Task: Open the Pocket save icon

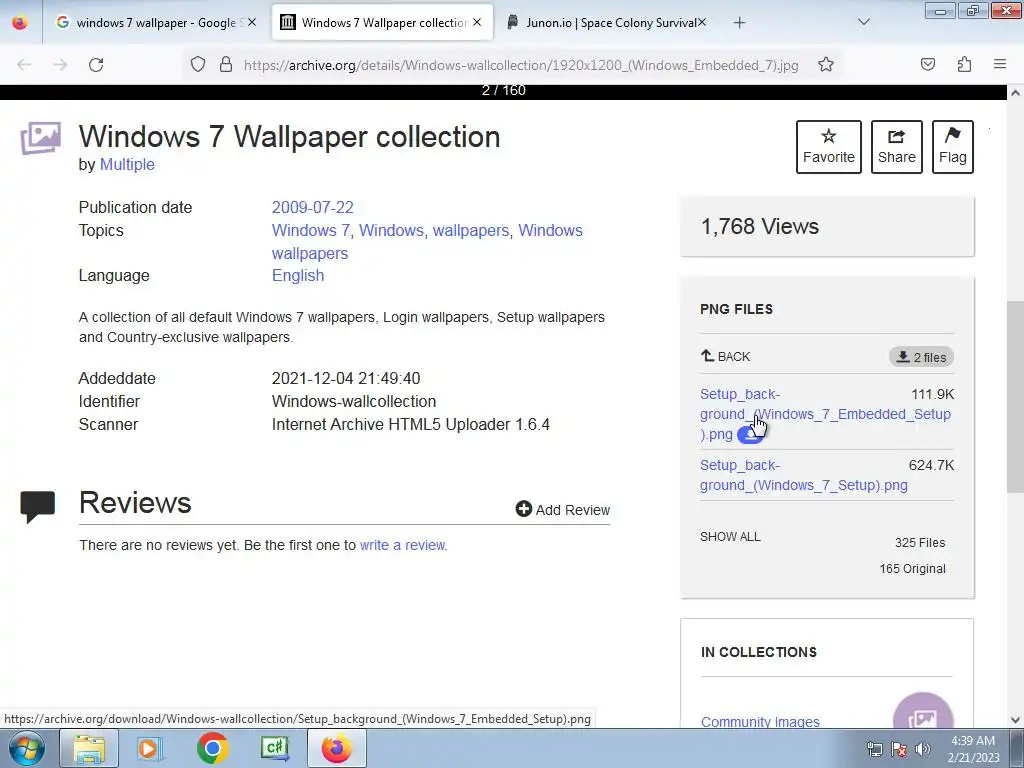Action: 927,65
